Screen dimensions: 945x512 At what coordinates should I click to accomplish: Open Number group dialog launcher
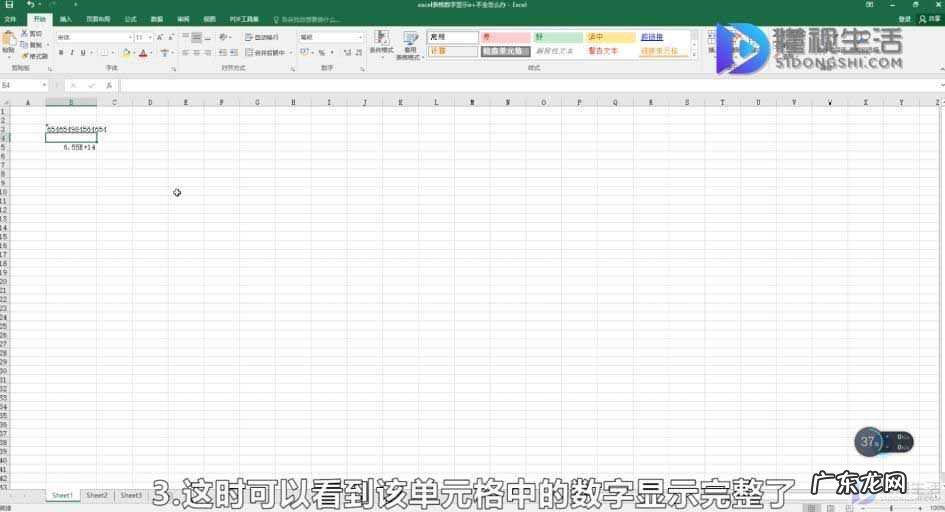click(363, 69)
